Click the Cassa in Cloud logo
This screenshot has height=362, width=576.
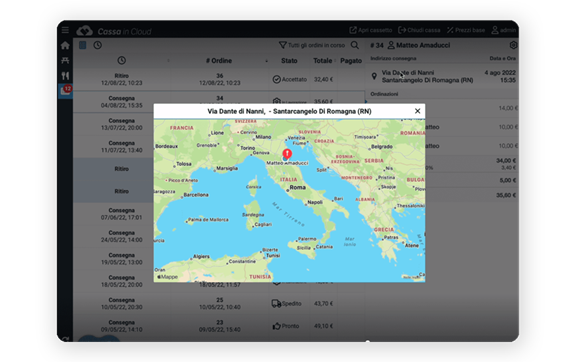pos(114,31)
